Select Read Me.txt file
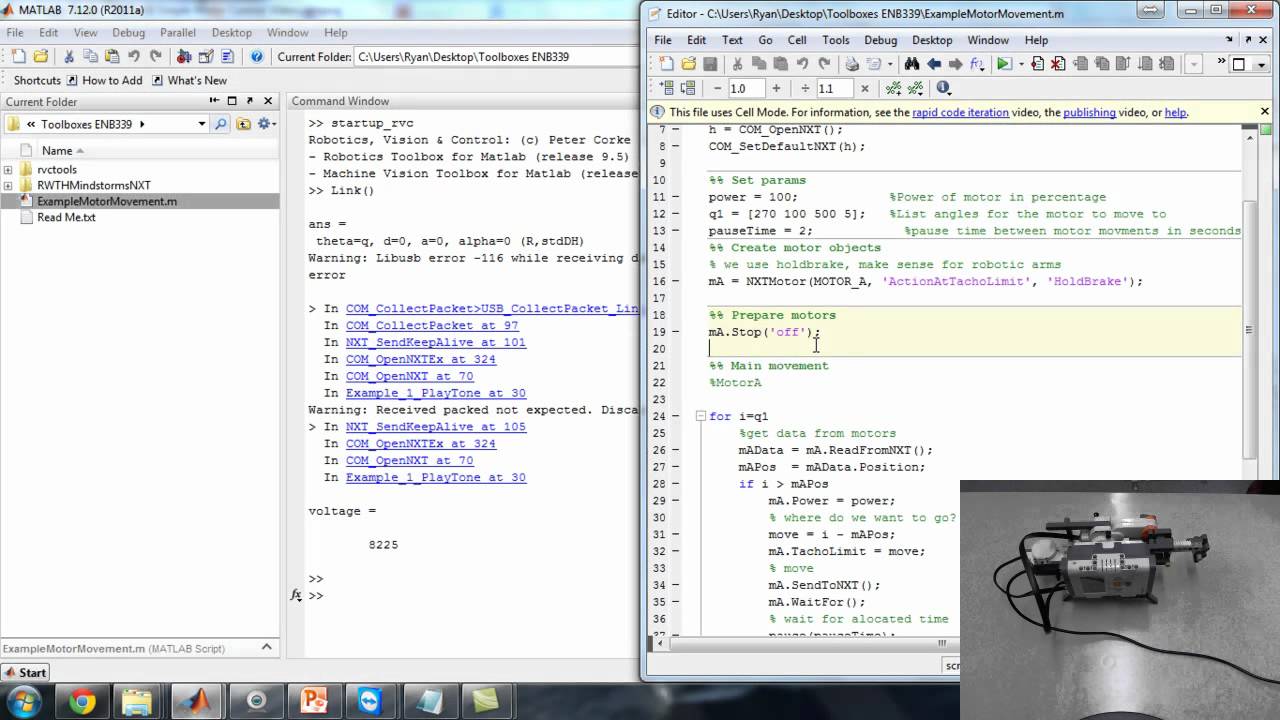 [x=66, y=217]
